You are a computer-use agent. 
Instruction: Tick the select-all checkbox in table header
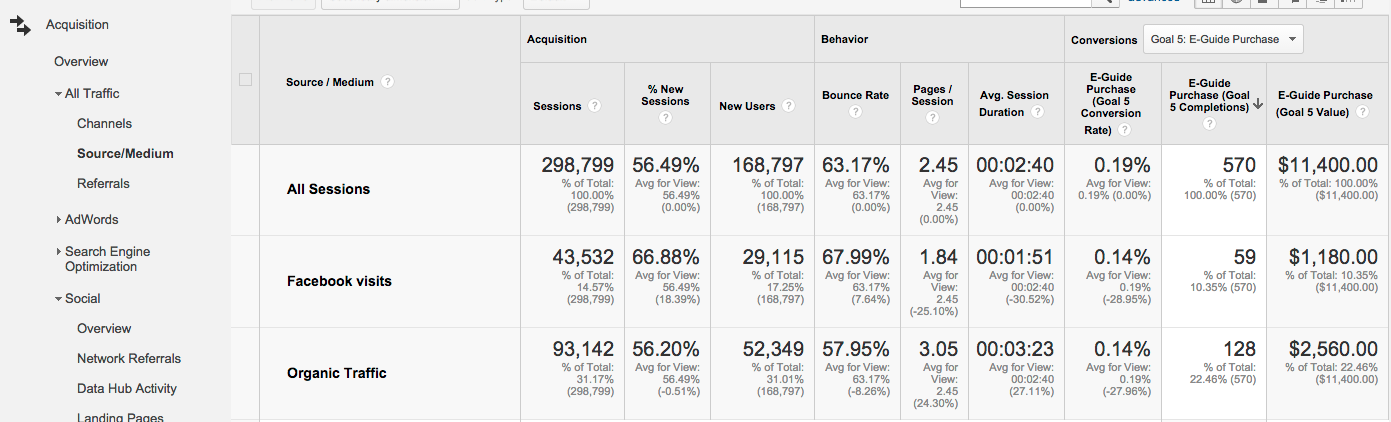pos(246,80)
